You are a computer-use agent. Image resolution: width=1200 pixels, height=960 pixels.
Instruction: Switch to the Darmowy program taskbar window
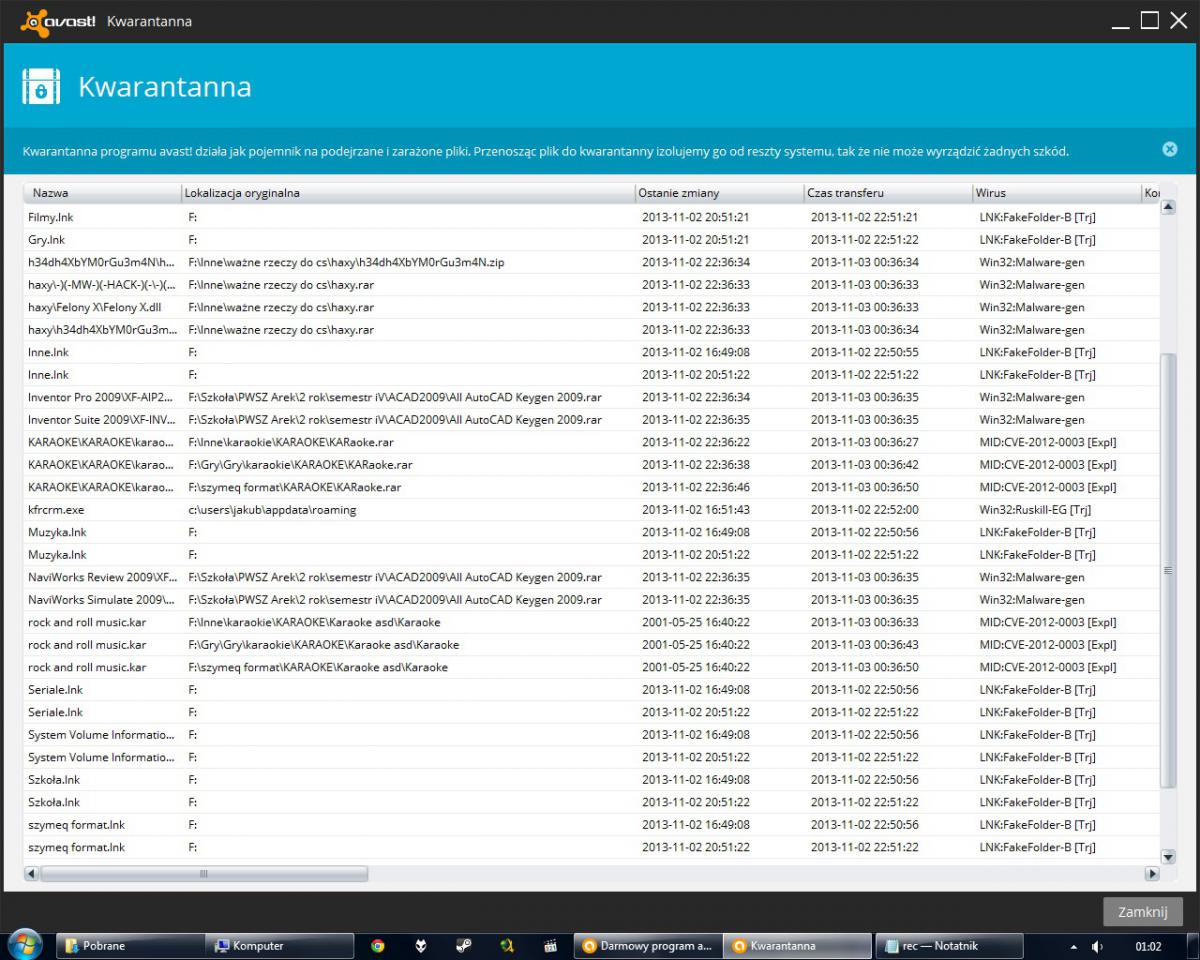coord(647,946)
